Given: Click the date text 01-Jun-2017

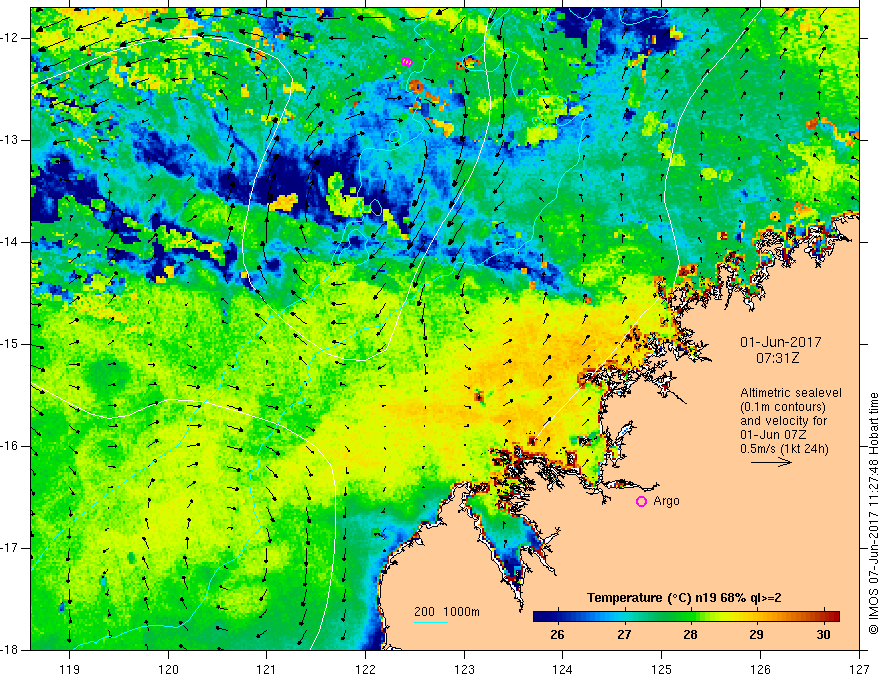Looking at the screenshot, I should tap(780, 342).
